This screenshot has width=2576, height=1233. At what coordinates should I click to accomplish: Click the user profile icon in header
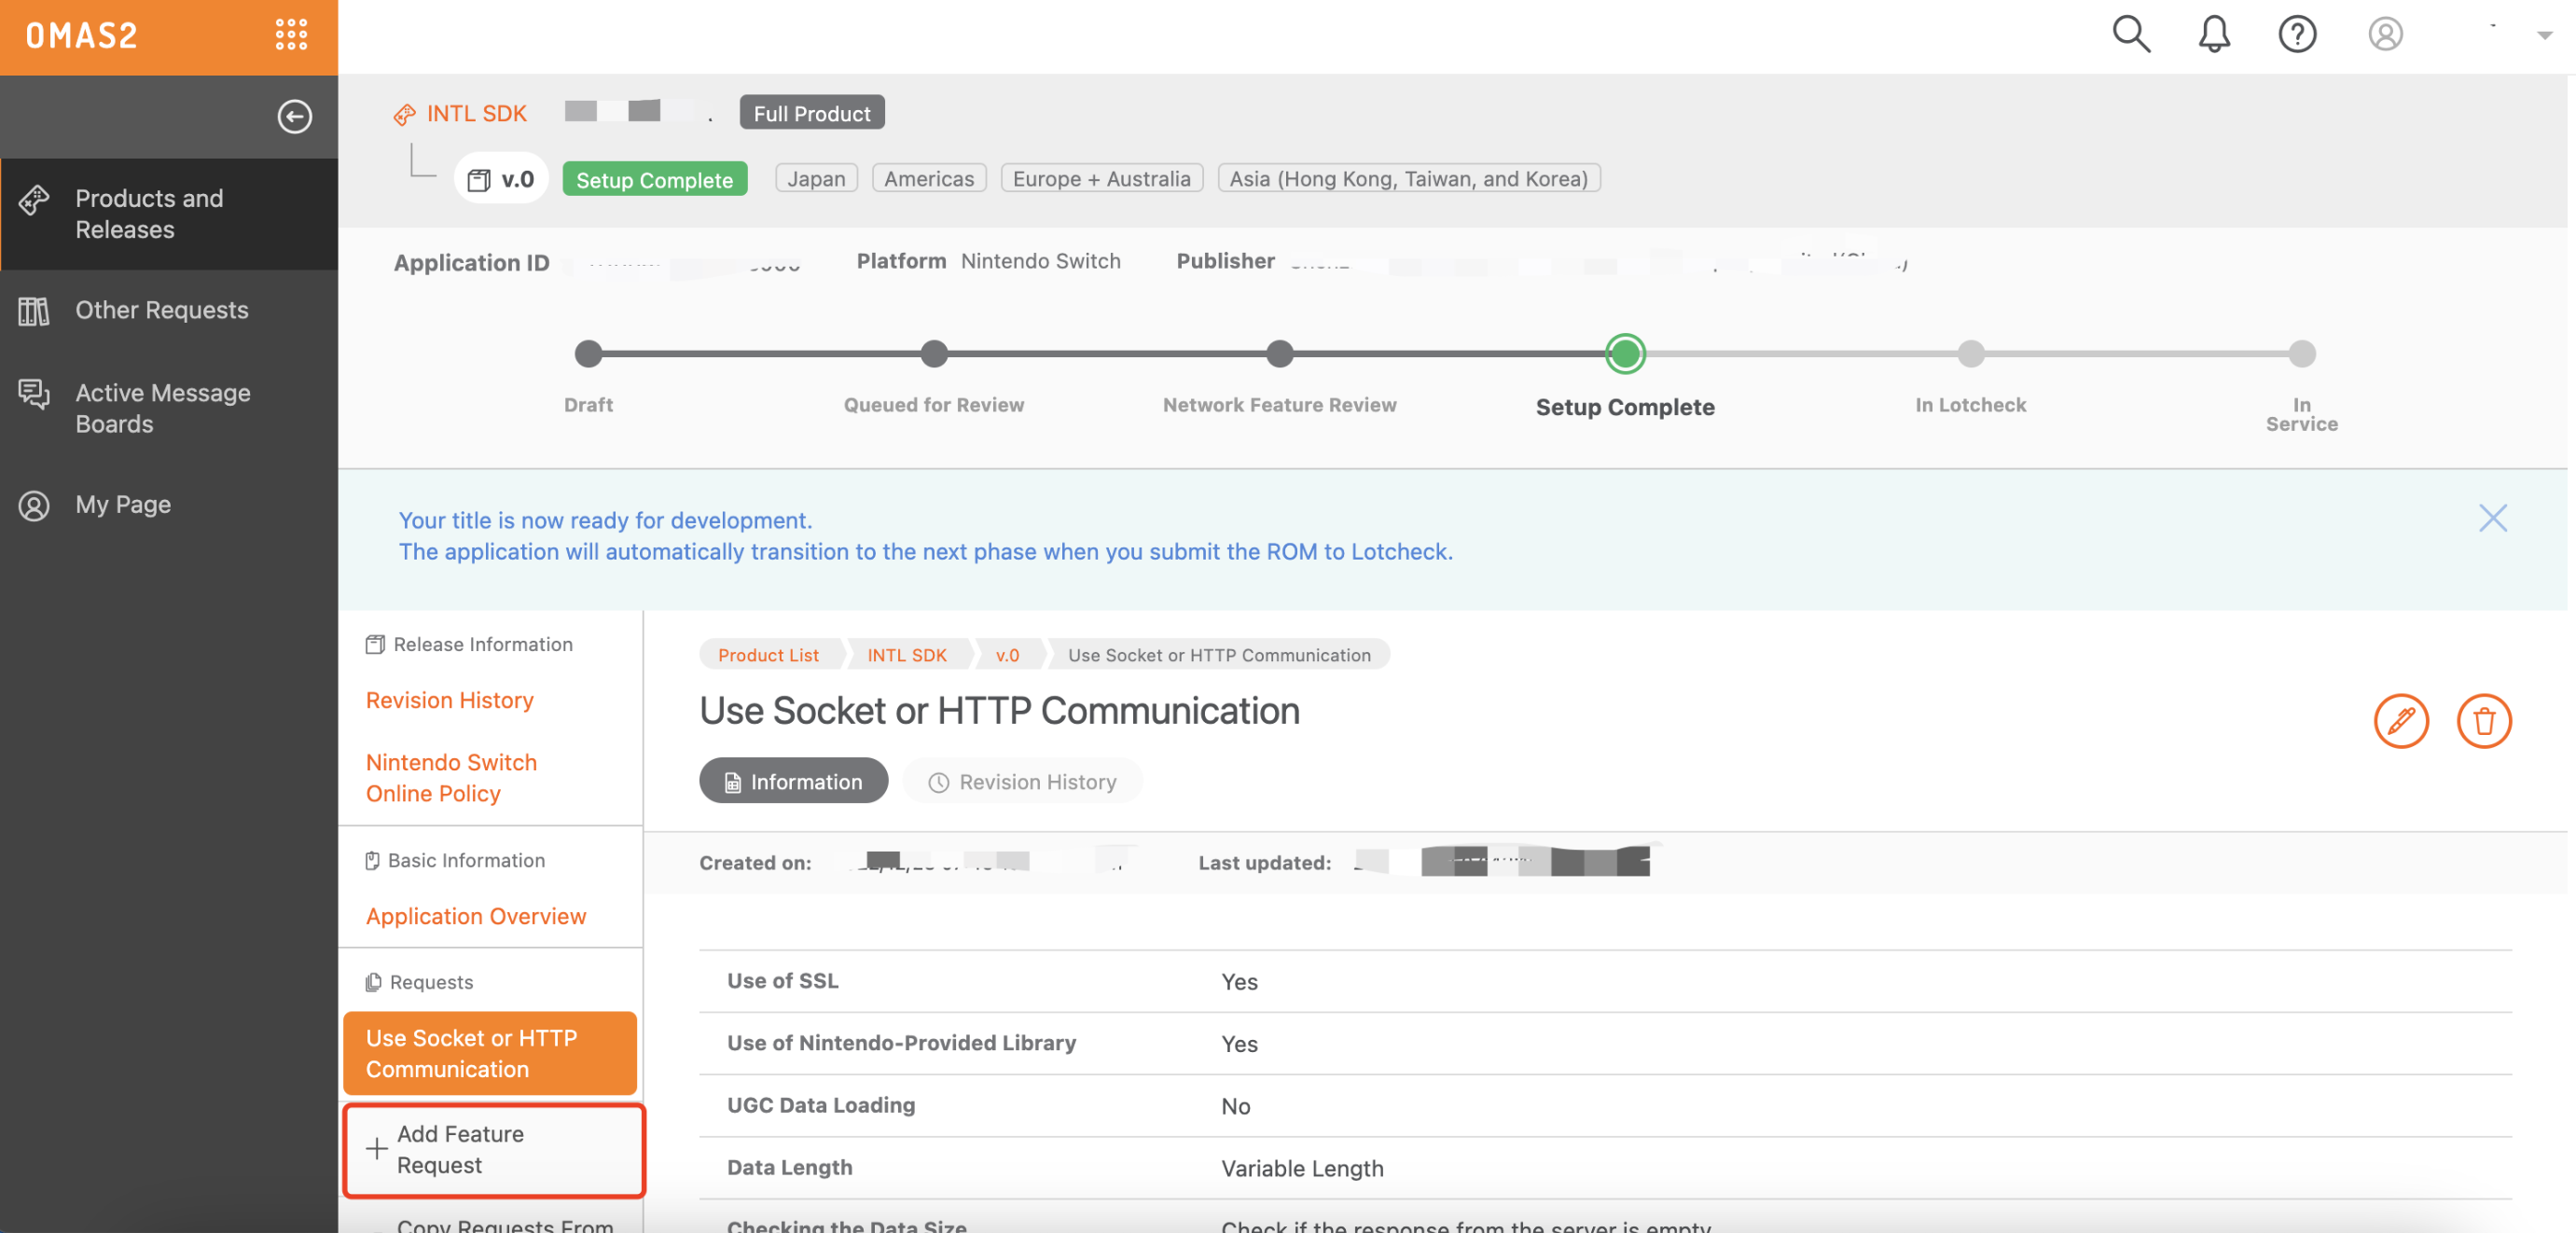point(2386,35)
